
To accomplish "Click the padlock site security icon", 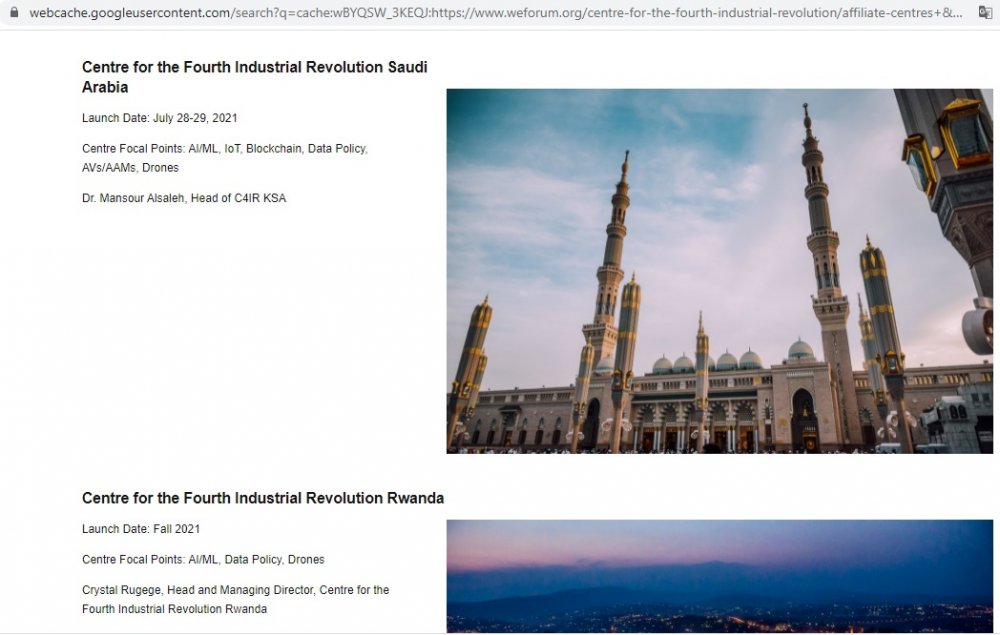I will [13, 13].
